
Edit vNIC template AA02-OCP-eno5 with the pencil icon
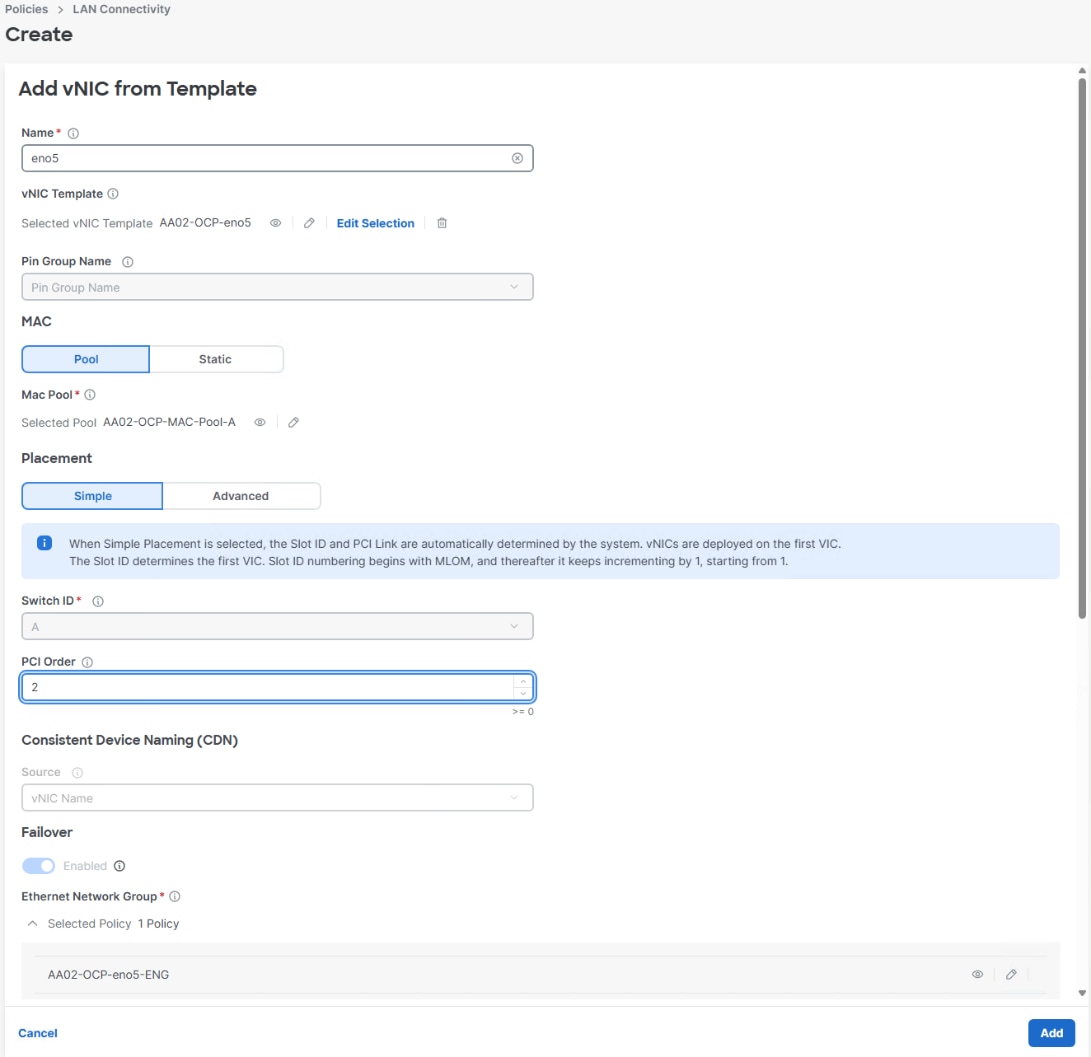click(x=309, y=223)
